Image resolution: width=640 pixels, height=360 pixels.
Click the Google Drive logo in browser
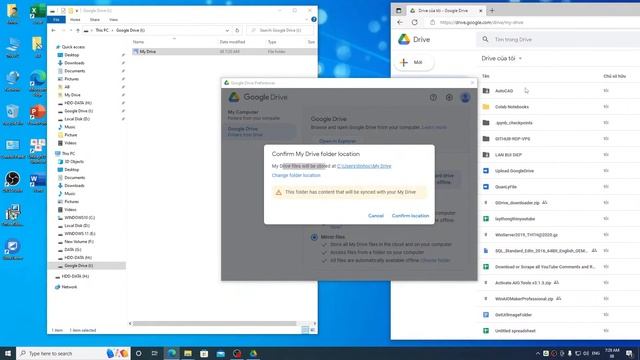pos(414,40)
